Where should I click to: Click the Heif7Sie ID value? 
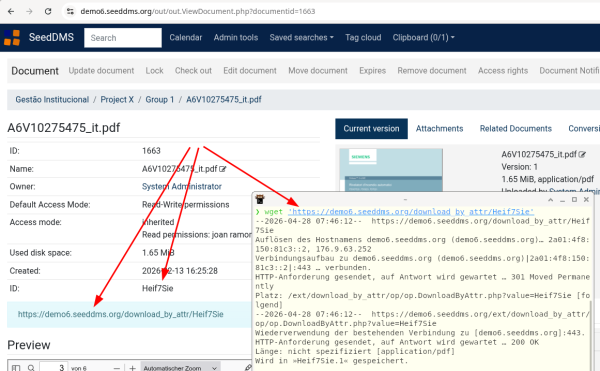tap(158, 288)
